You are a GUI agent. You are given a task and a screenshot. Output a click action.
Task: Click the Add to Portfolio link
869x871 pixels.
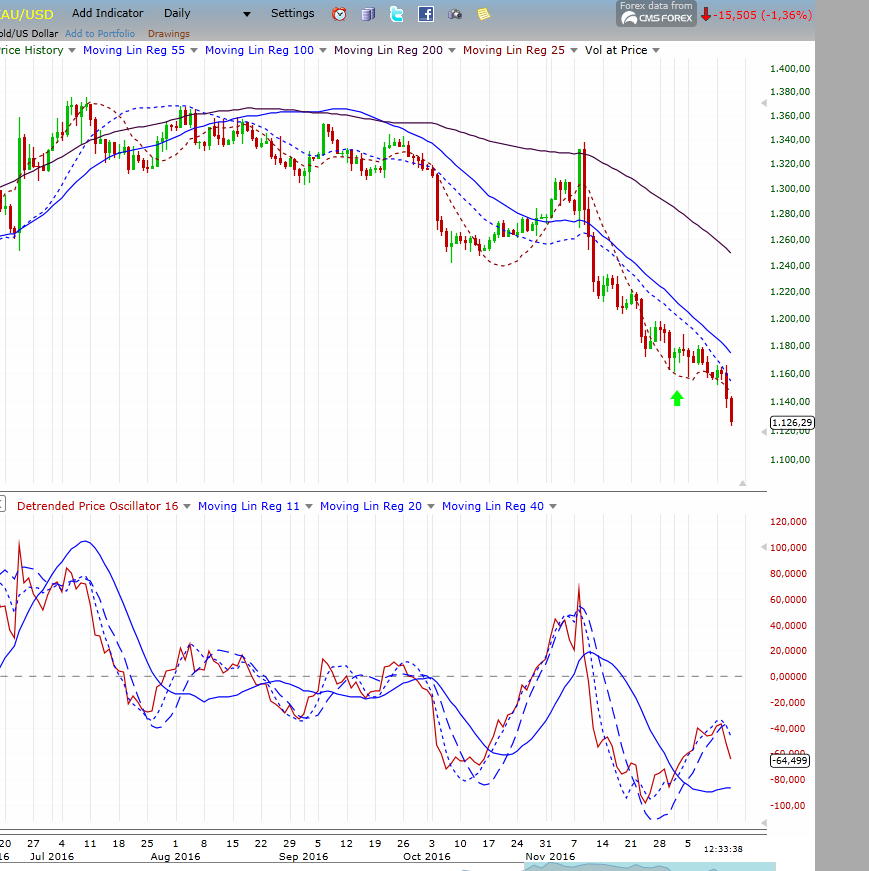tap(101, 34)
